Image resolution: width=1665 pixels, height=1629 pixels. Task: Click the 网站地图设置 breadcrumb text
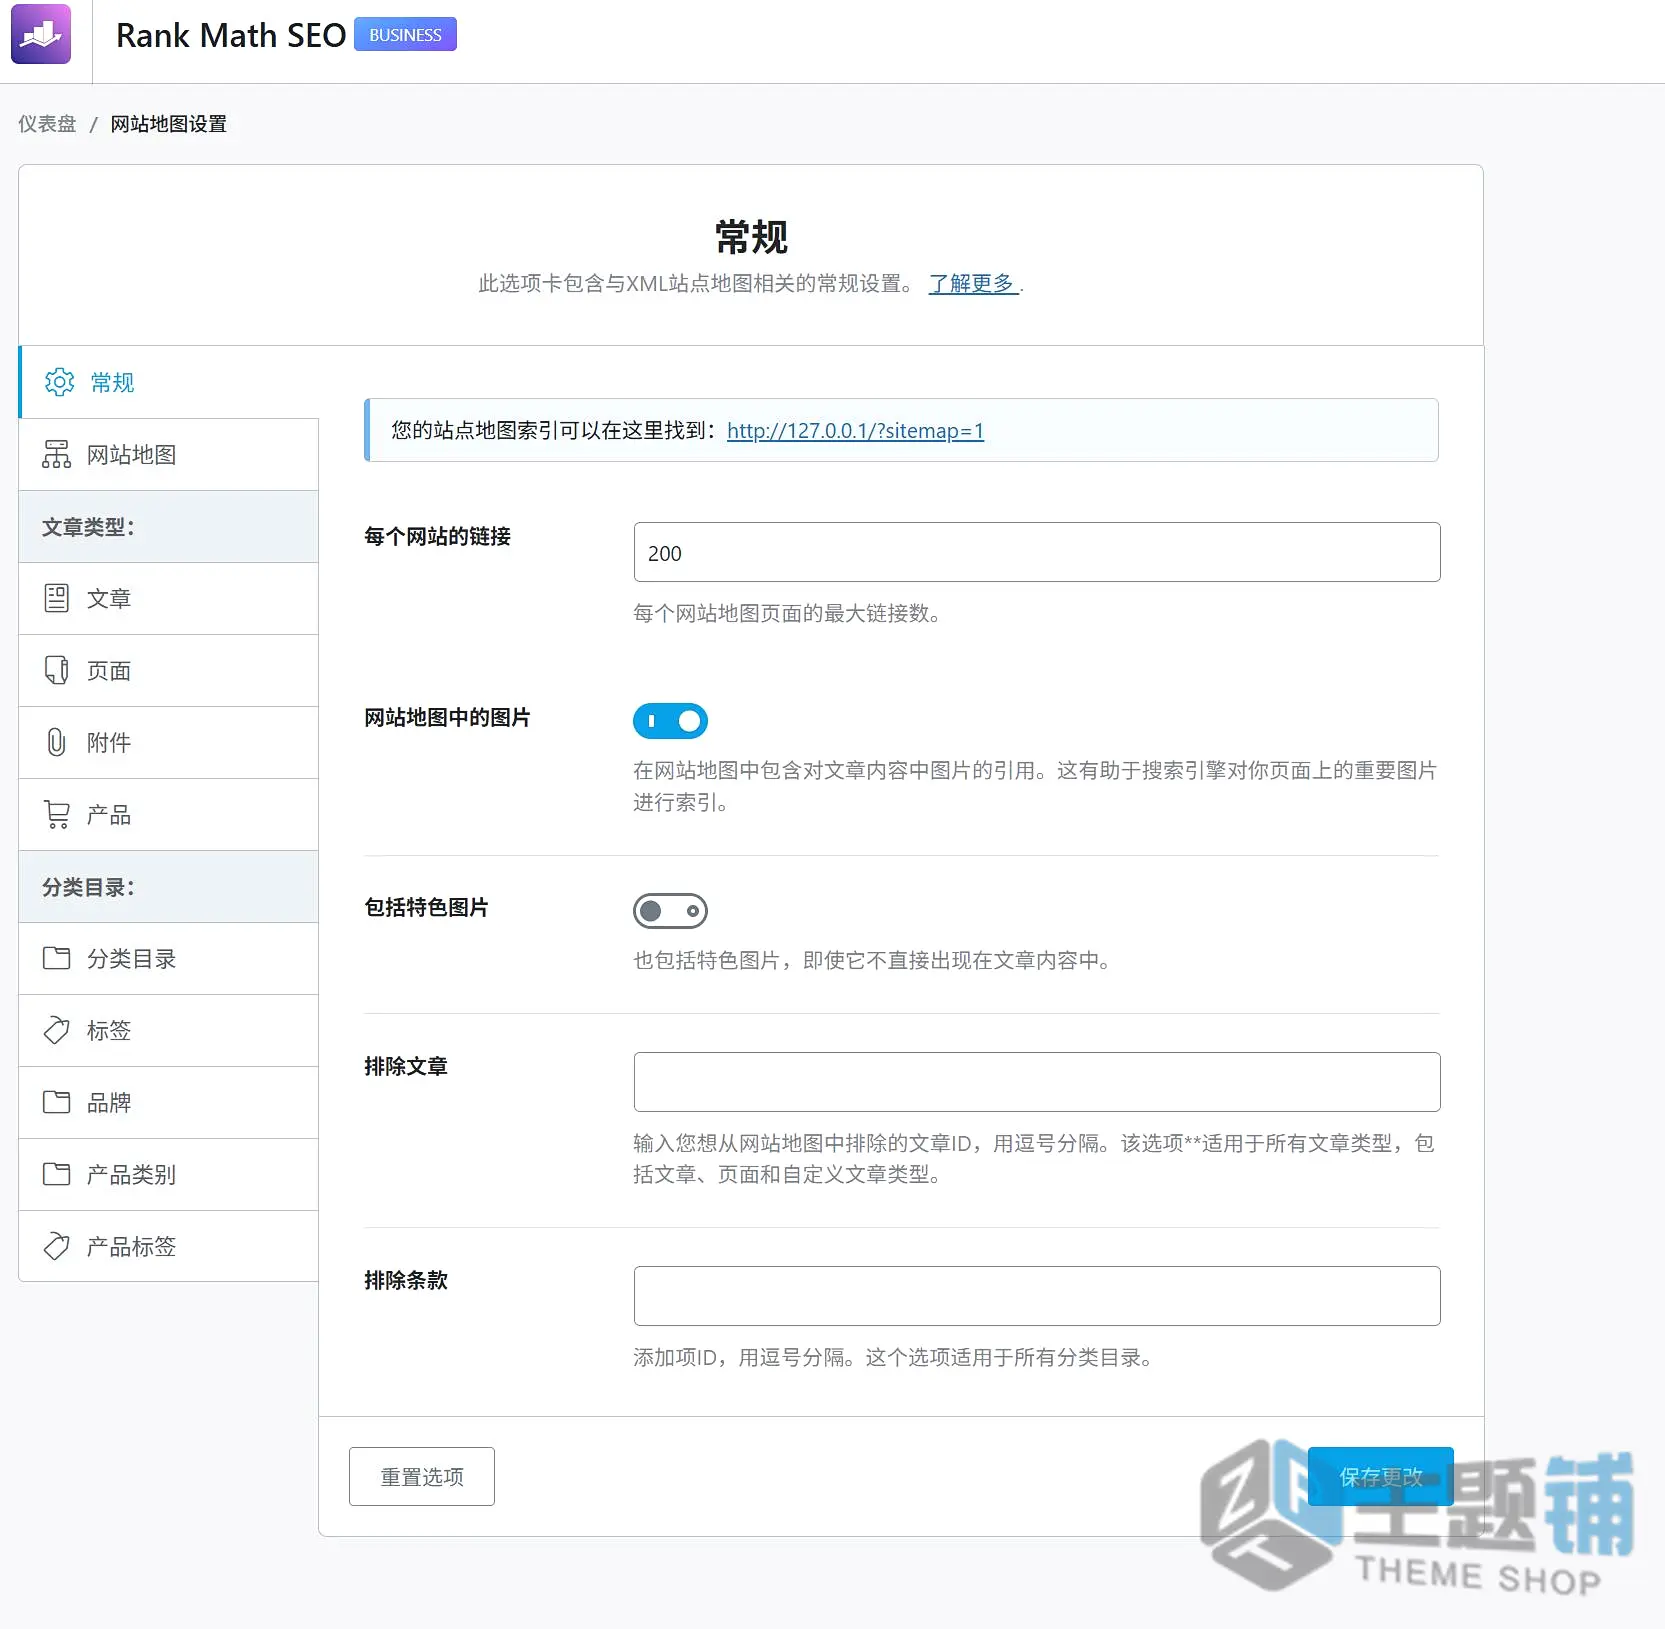pyautogui.click(x=169, y=124)
